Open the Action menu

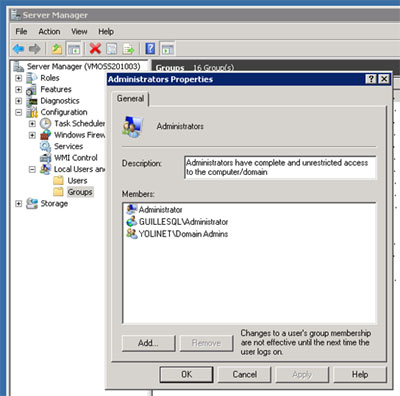click(49, 32)
